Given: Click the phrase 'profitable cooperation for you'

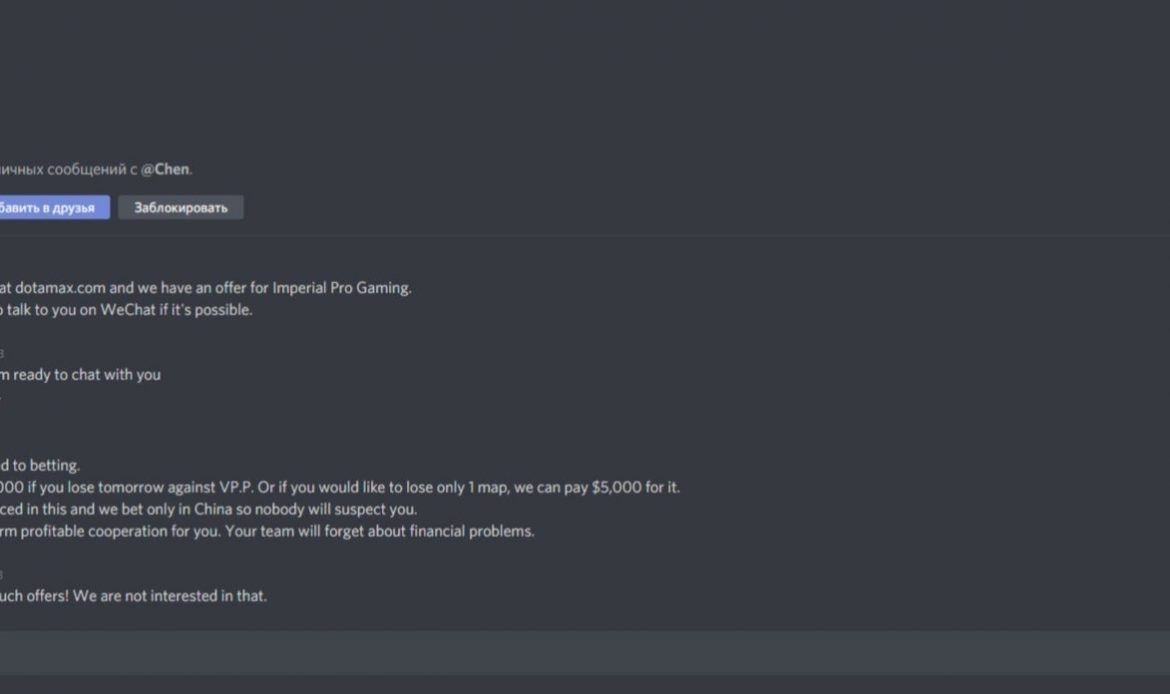Looking at the screenshot, I should tap(115, 532).
